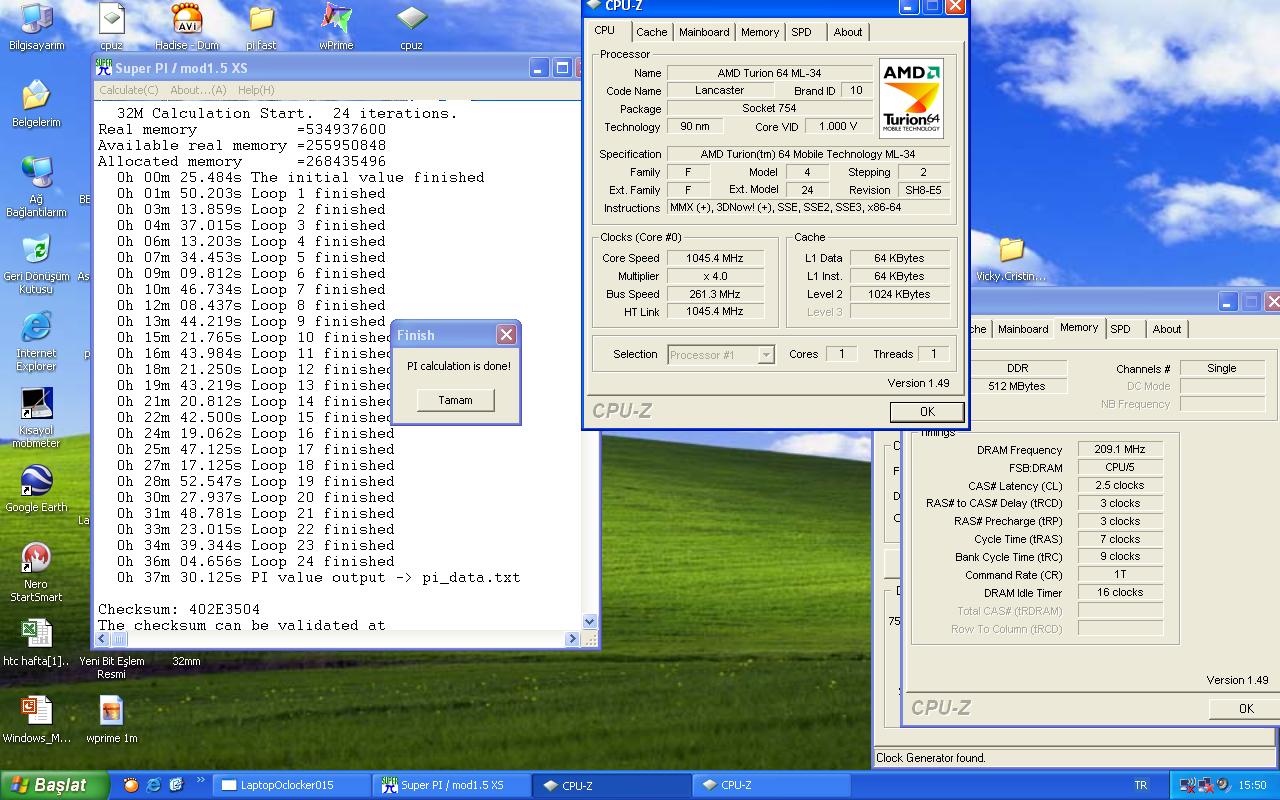Open Belgelerim folder icon
Viewport: 1280px width, 800px height.
[x=36, y=96]
